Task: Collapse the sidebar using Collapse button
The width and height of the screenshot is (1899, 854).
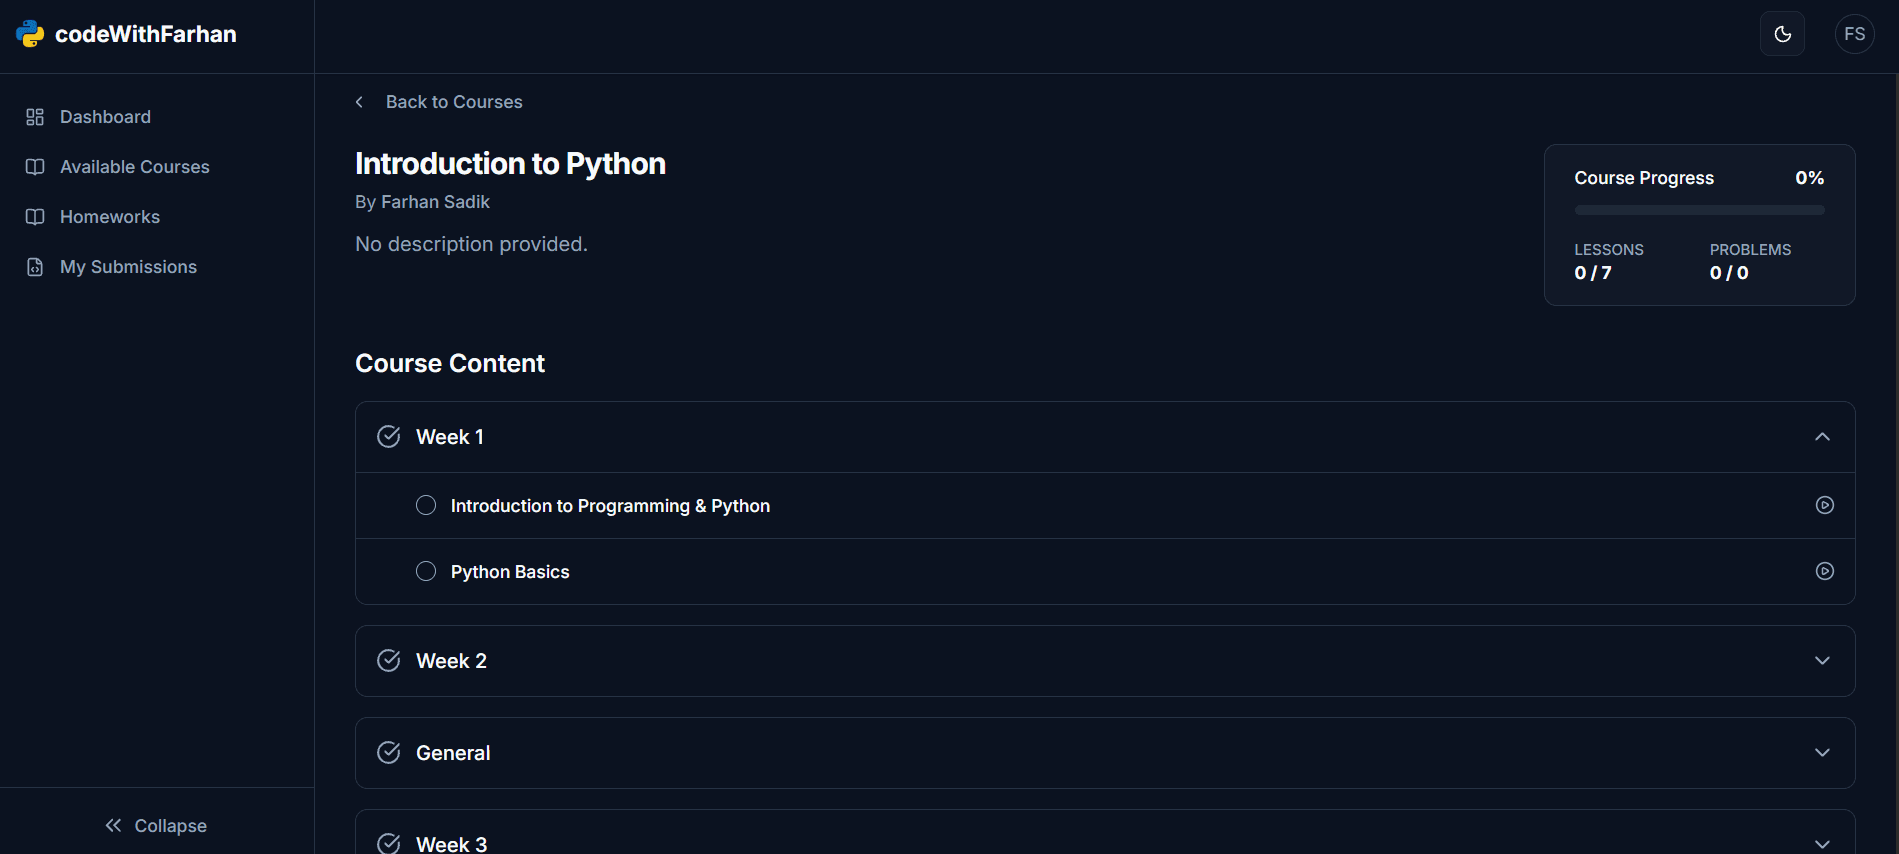Action: 156,825
